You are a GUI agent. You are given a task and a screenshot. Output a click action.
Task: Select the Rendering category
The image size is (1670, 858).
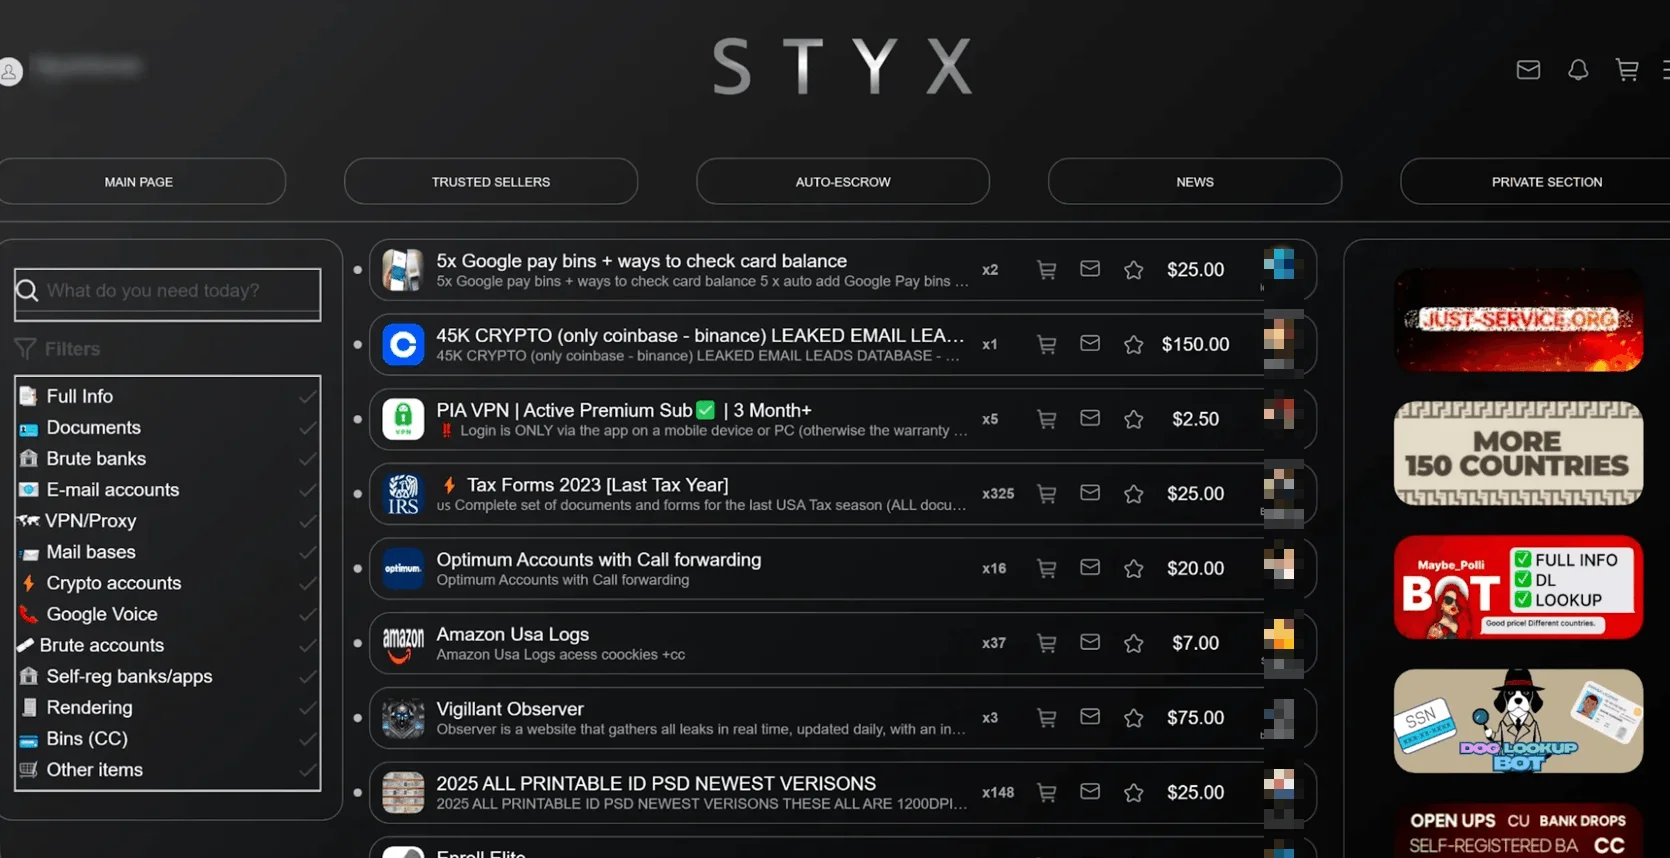point(89,707)
